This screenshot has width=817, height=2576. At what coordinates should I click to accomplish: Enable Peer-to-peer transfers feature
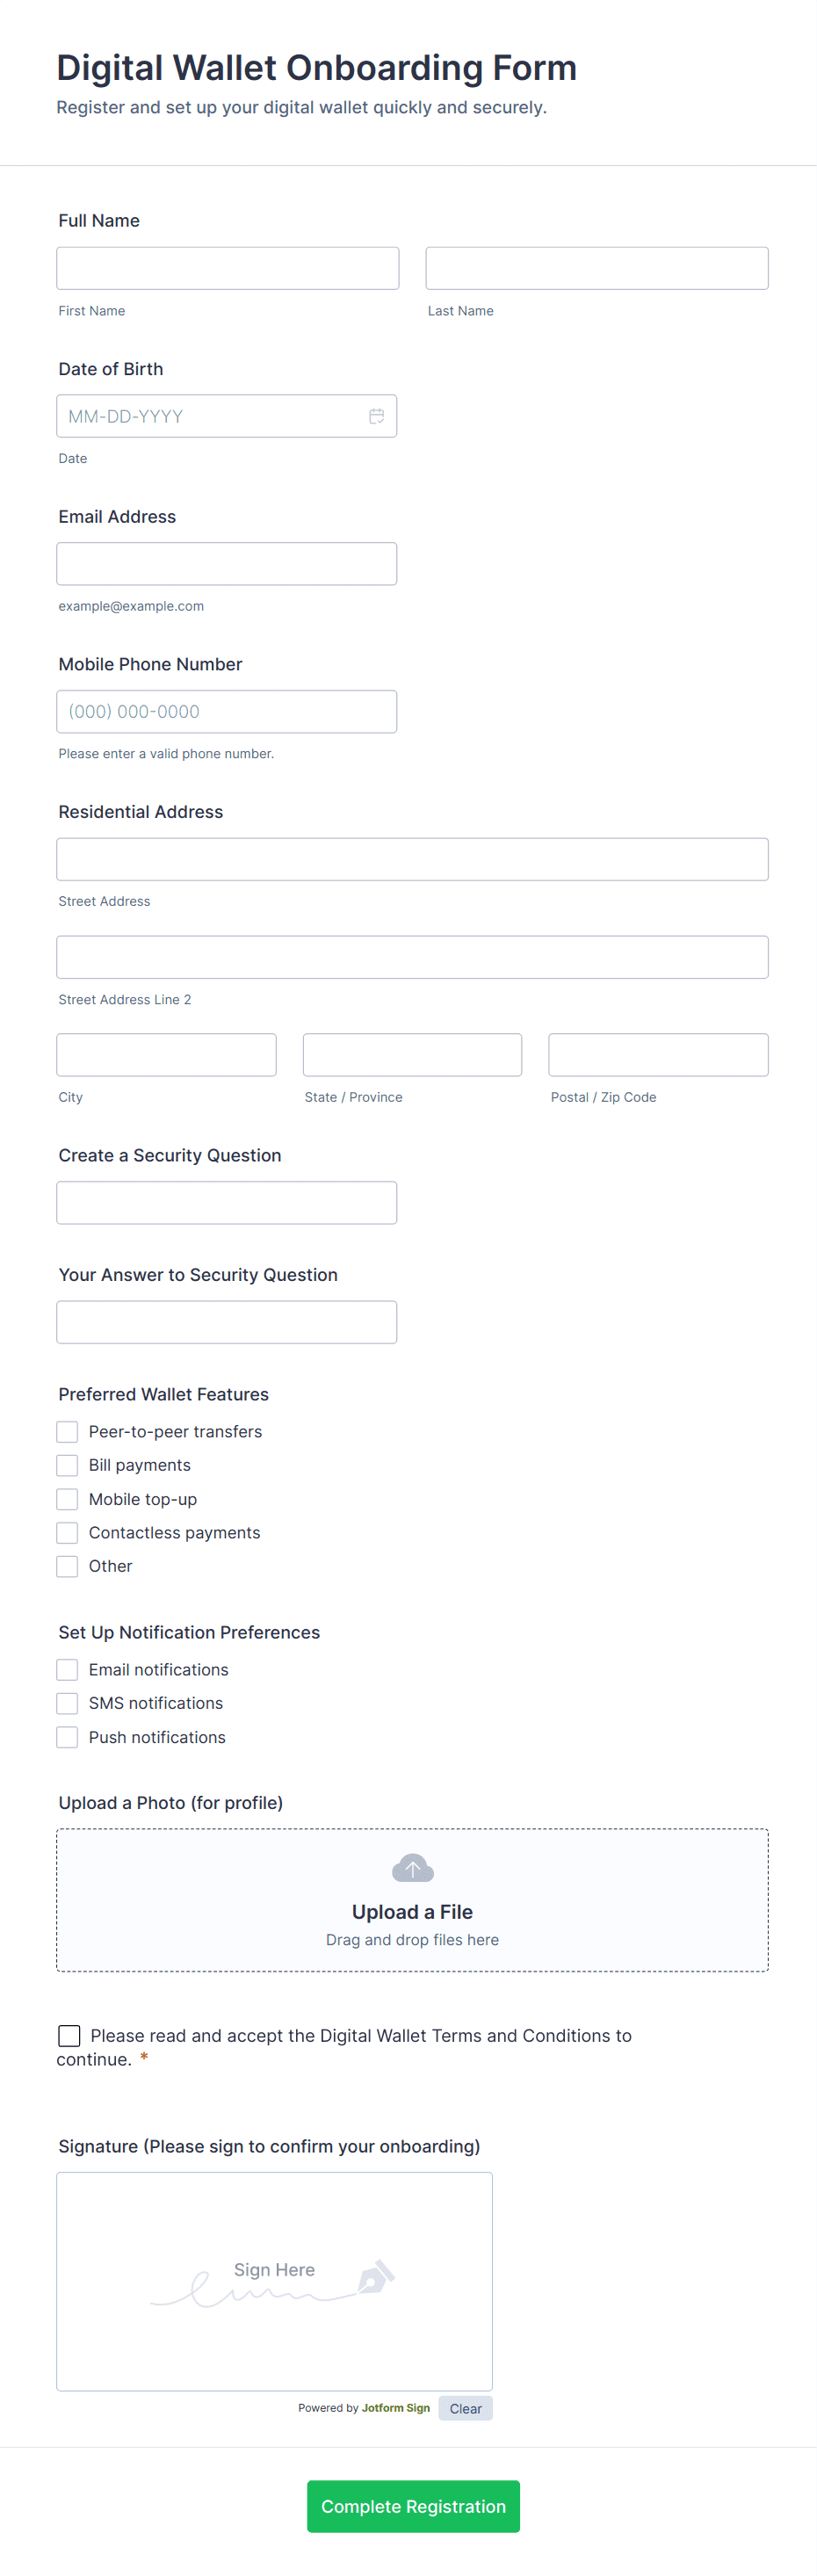67,1431
